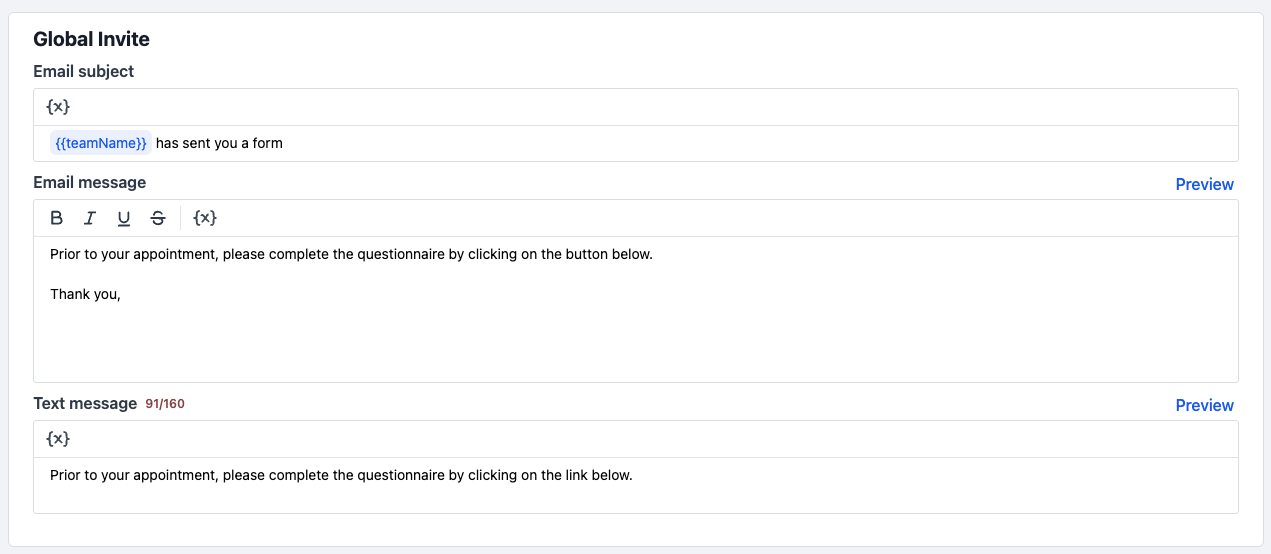Screen dimensions: 1271x554
Task: Apply strikethrough formatting in email message
Action: [x=158, y=218]
